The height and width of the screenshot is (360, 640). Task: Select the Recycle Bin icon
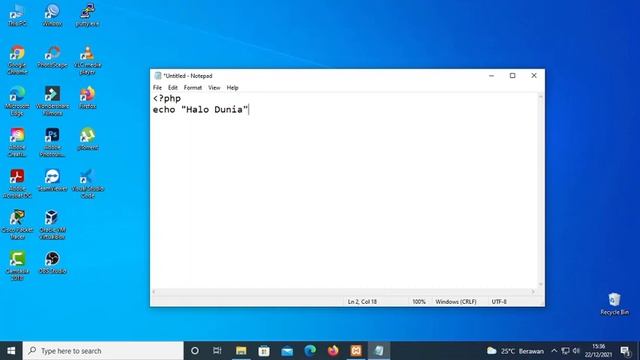(x=614, y=304)
